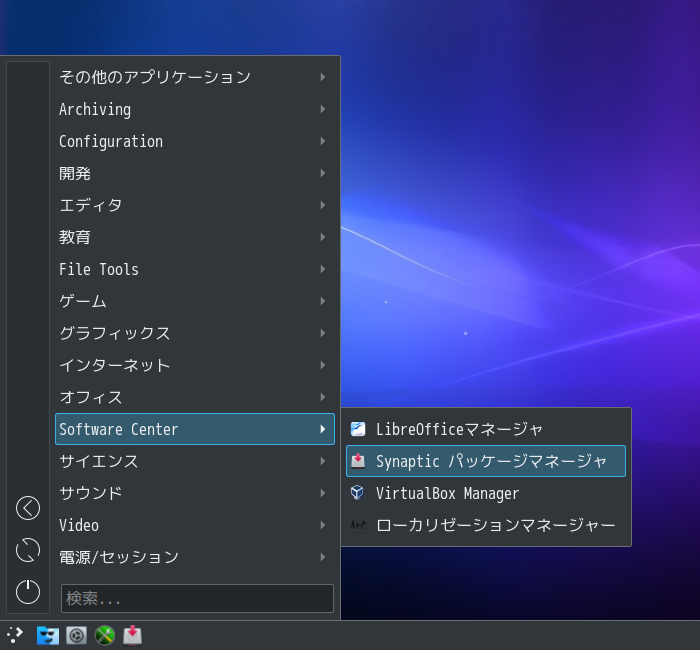This screenshot has height=650, width=700.
Task: Launch the Synaptic icon on the taskbar
Action: click(x=133, y=635)
